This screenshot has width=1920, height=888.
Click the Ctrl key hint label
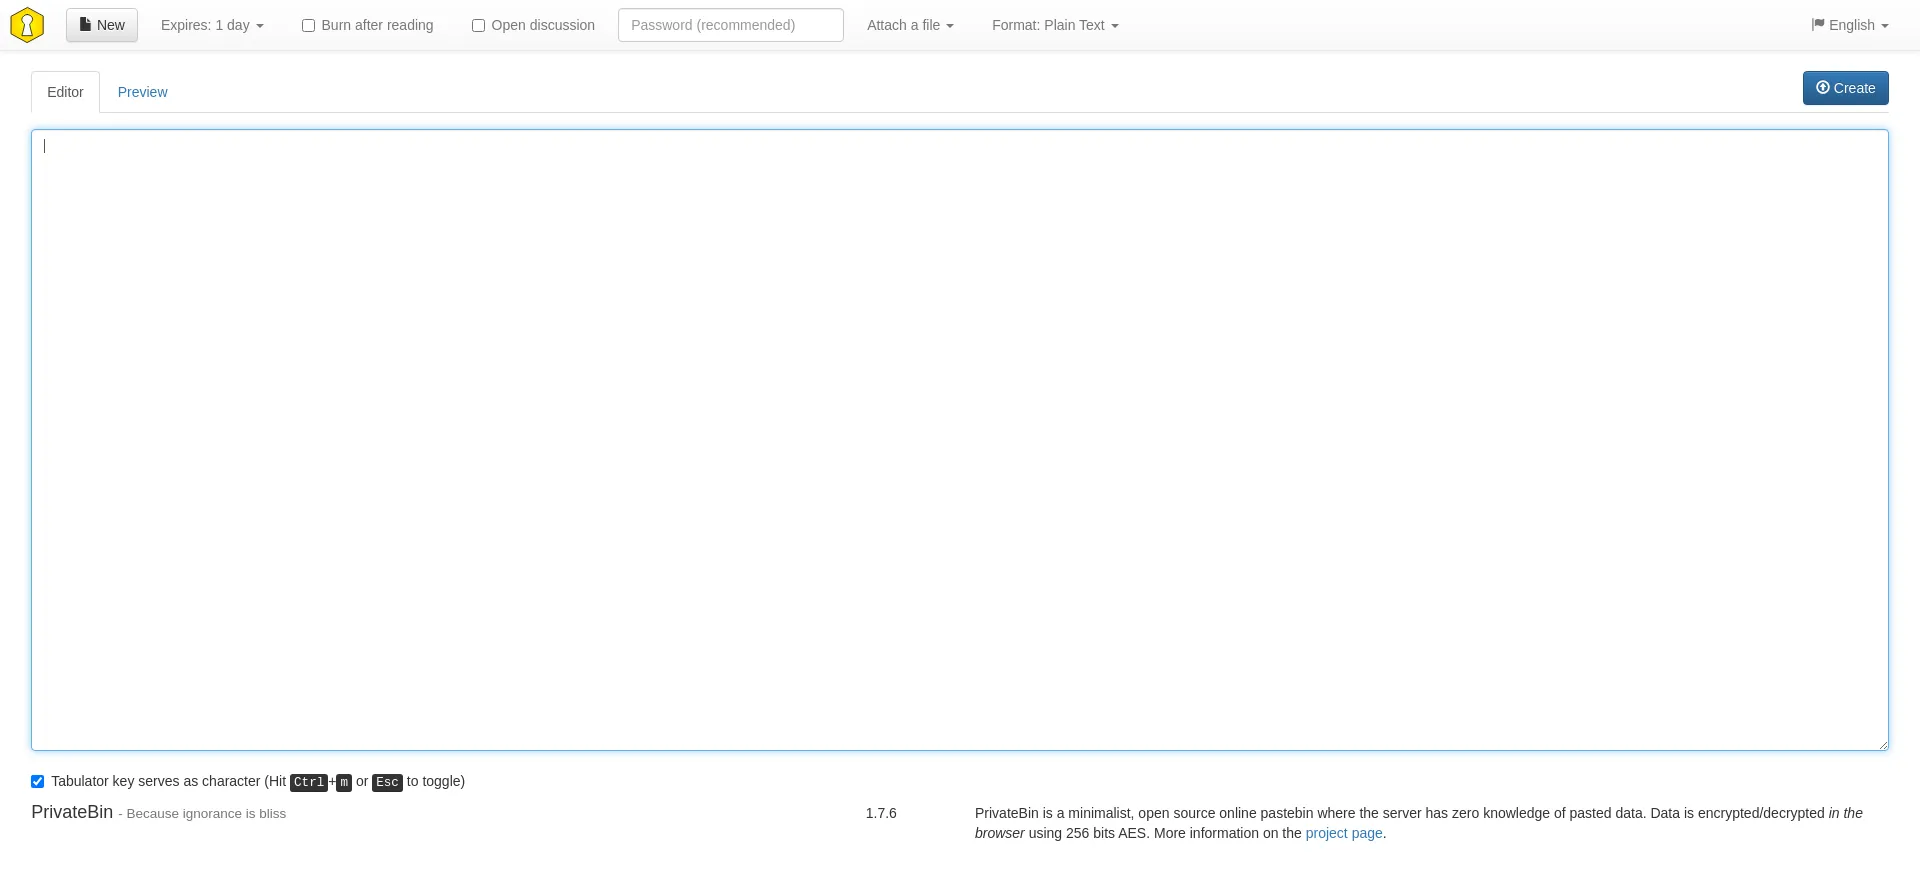pyautogui.click(x=309, y=782)
